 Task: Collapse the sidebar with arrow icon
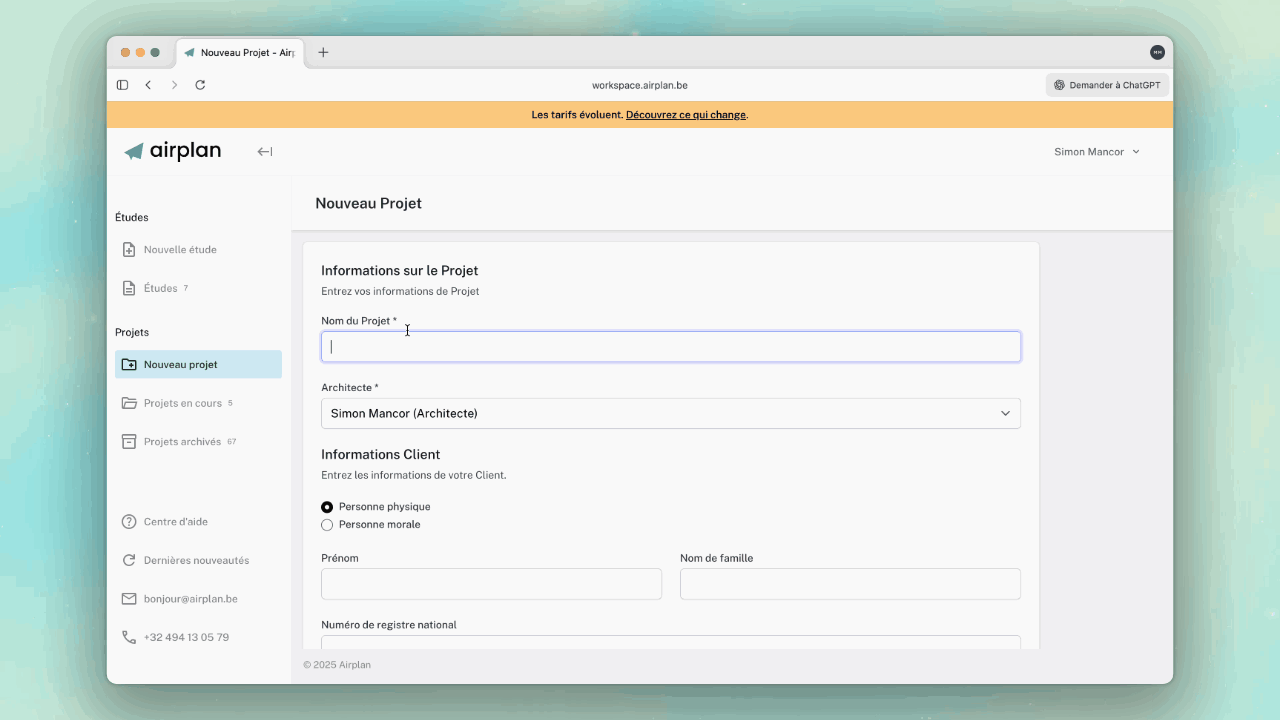265,152
